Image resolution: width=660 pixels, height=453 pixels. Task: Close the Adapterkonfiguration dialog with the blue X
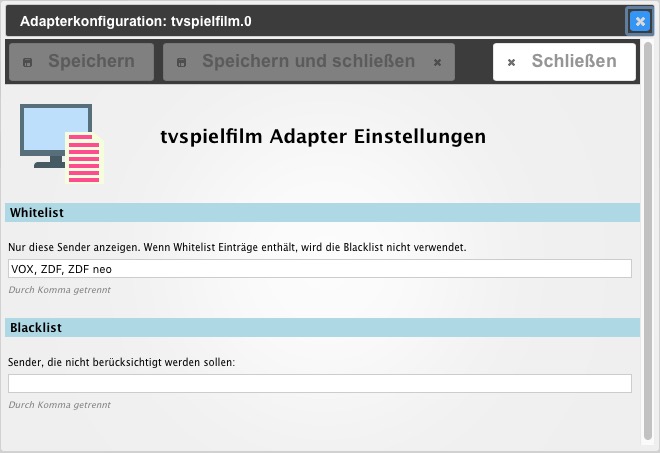tap(640, 21)
